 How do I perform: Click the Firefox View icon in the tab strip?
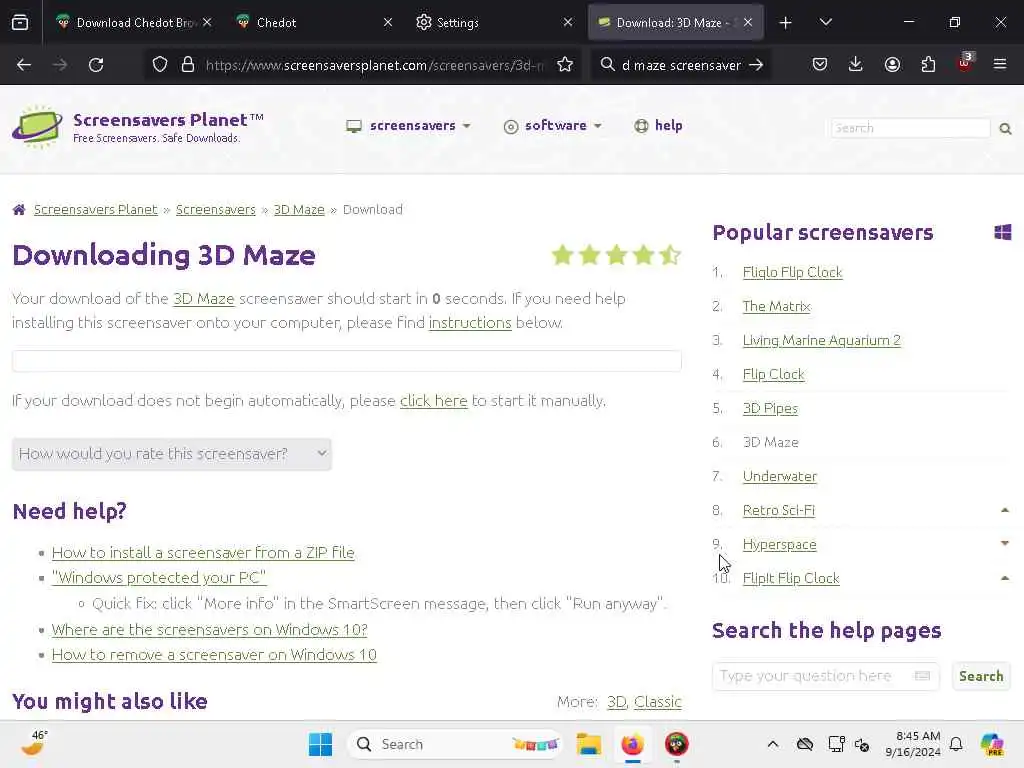tap(20, 22)
